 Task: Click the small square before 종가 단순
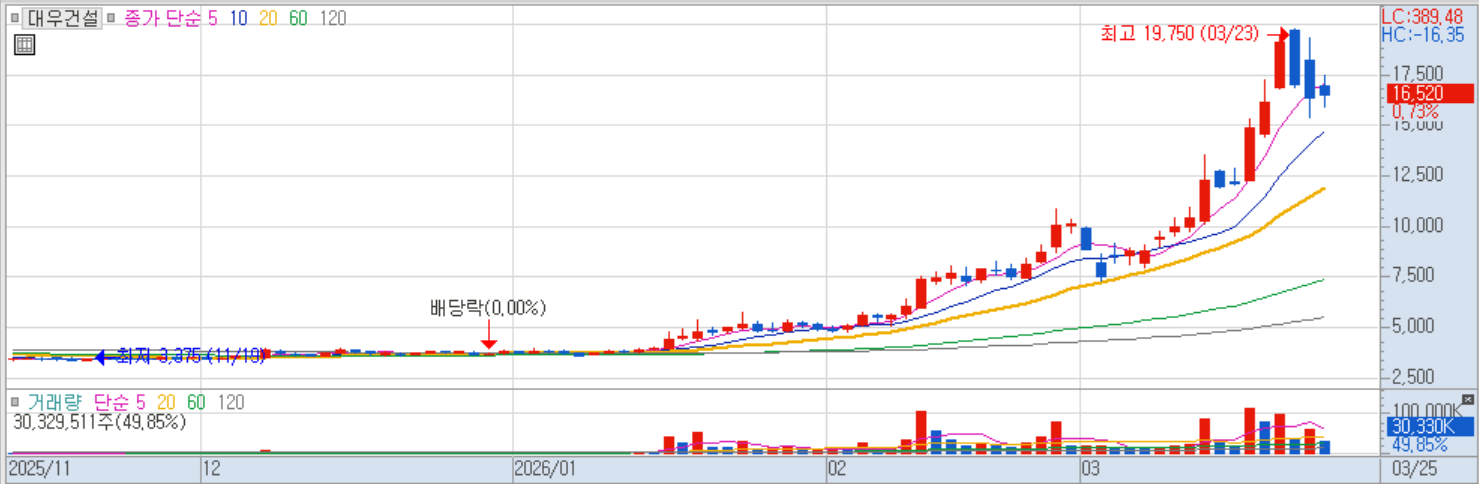(113, 18)
